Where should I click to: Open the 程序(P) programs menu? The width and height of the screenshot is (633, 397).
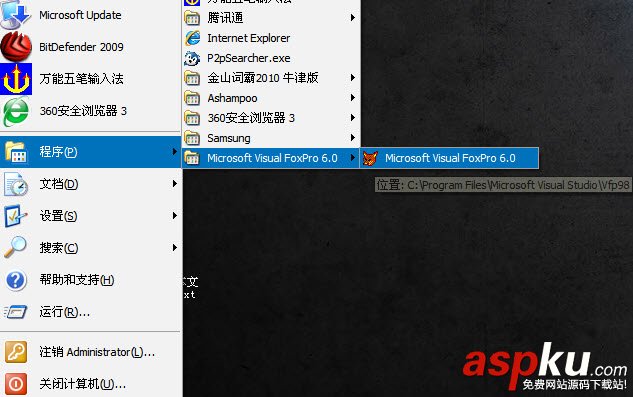(x=90, y=152)
